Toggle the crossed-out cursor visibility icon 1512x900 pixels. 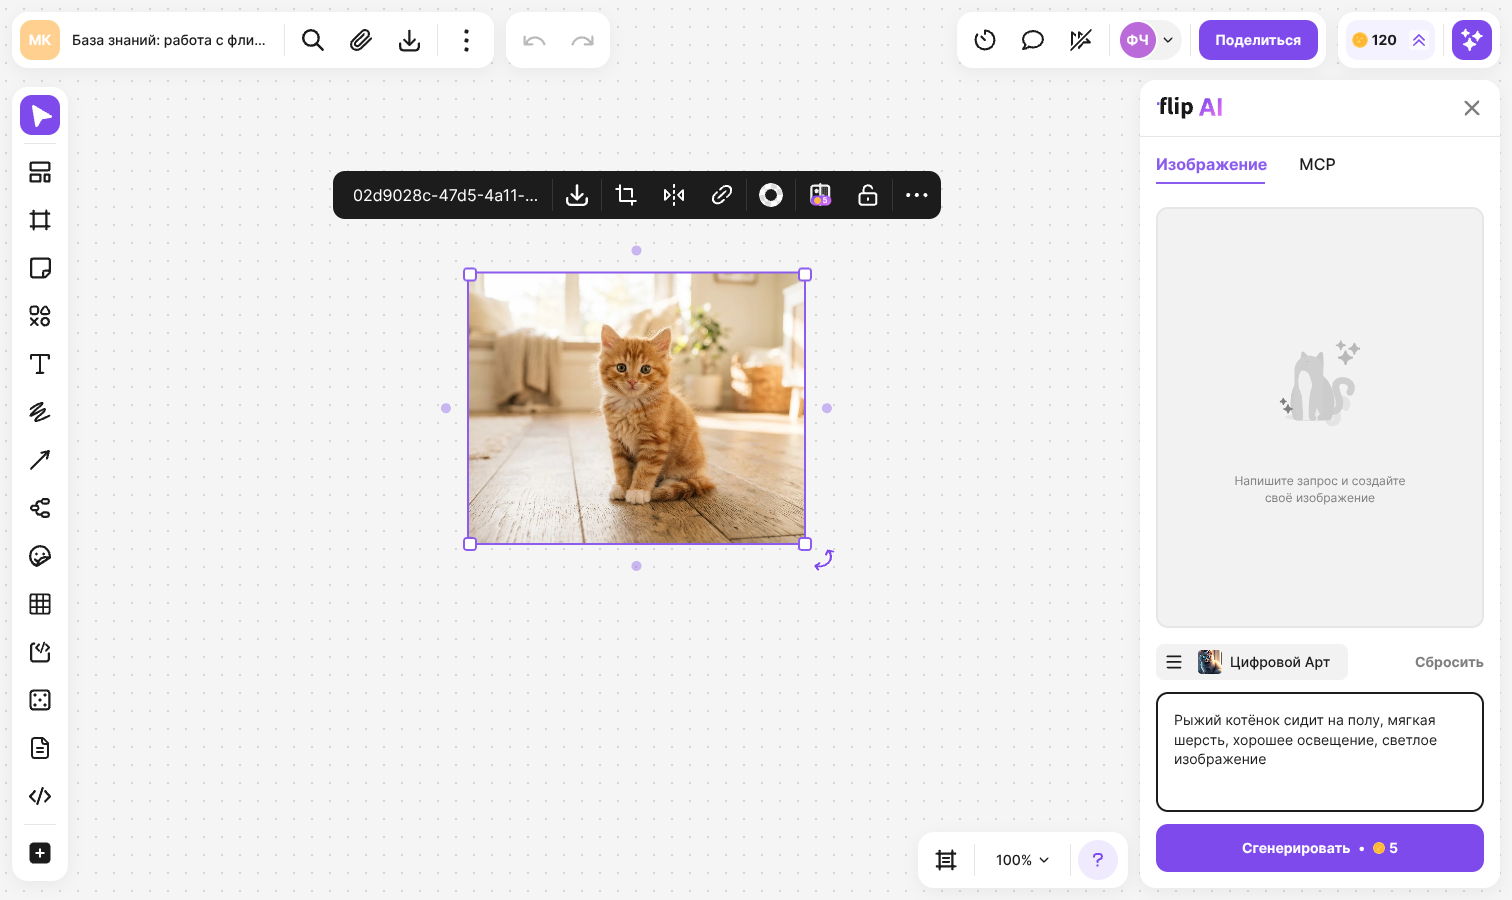[1081, 40]
